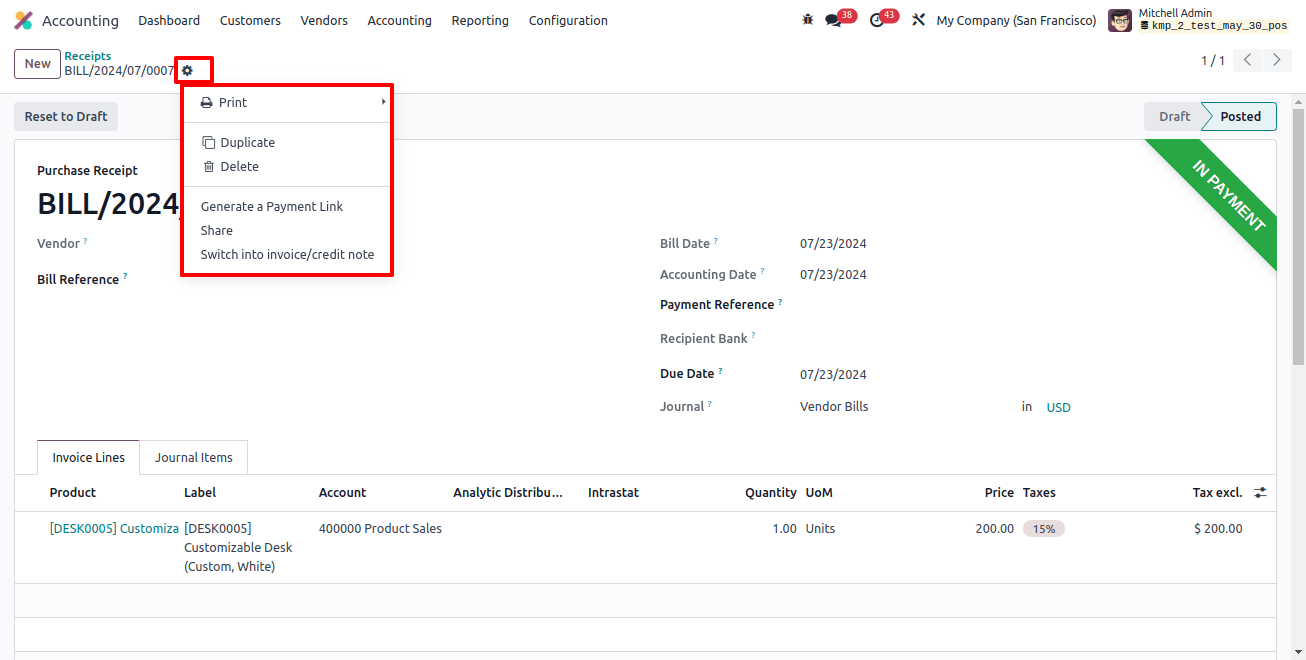Click the $ 200.00 tax excluded amount
Screen dimensions: 1306x660
click(1218, 528)
